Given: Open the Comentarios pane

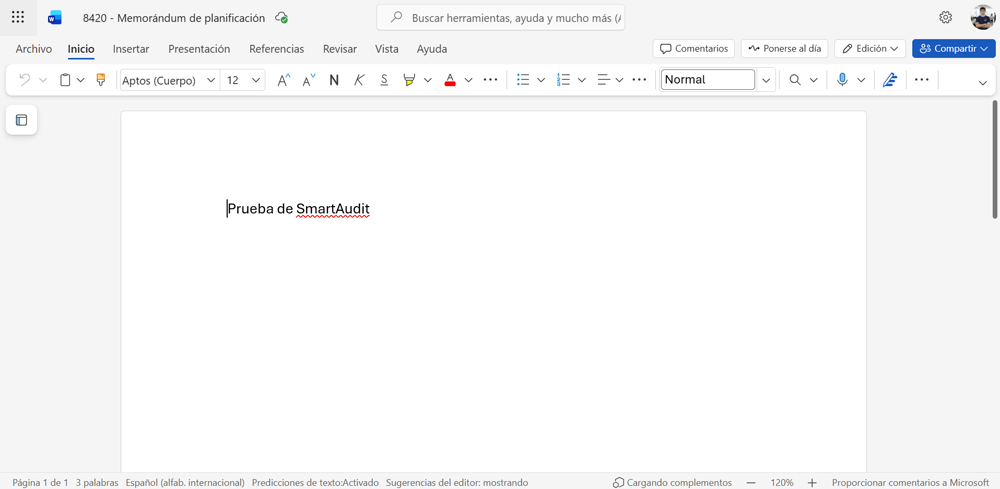Looking at the screenshot, I should [x=694, y=48].
